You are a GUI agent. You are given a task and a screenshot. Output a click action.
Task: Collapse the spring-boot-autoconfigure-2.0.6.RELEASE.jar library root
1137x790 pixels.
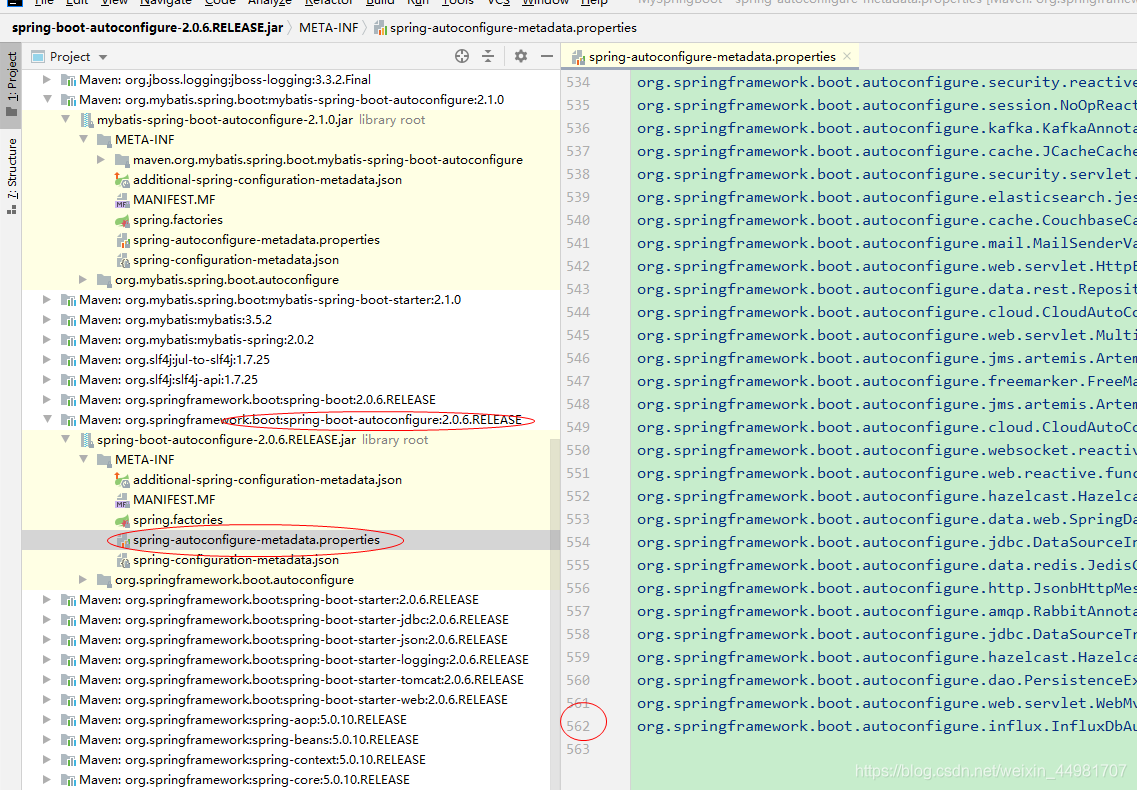(65, 440)
